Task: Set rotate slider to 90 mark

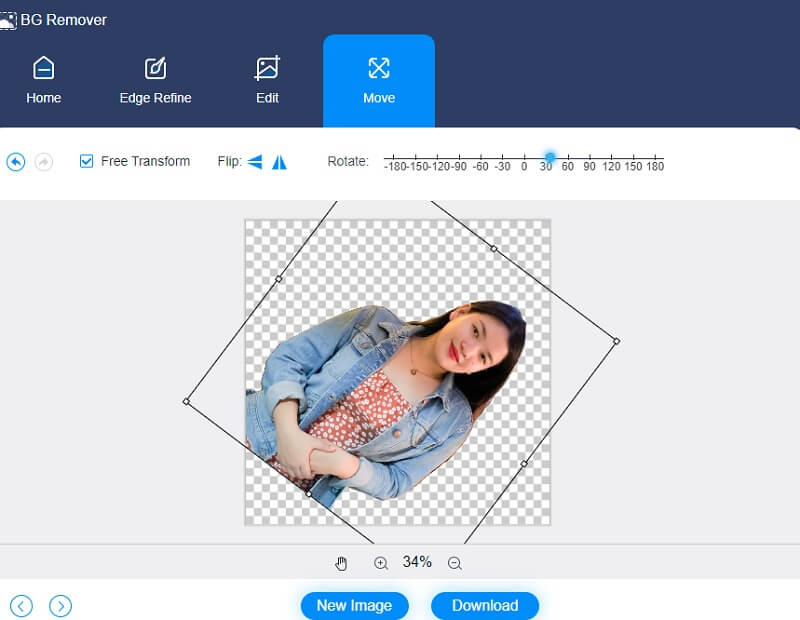Action: 589,158
